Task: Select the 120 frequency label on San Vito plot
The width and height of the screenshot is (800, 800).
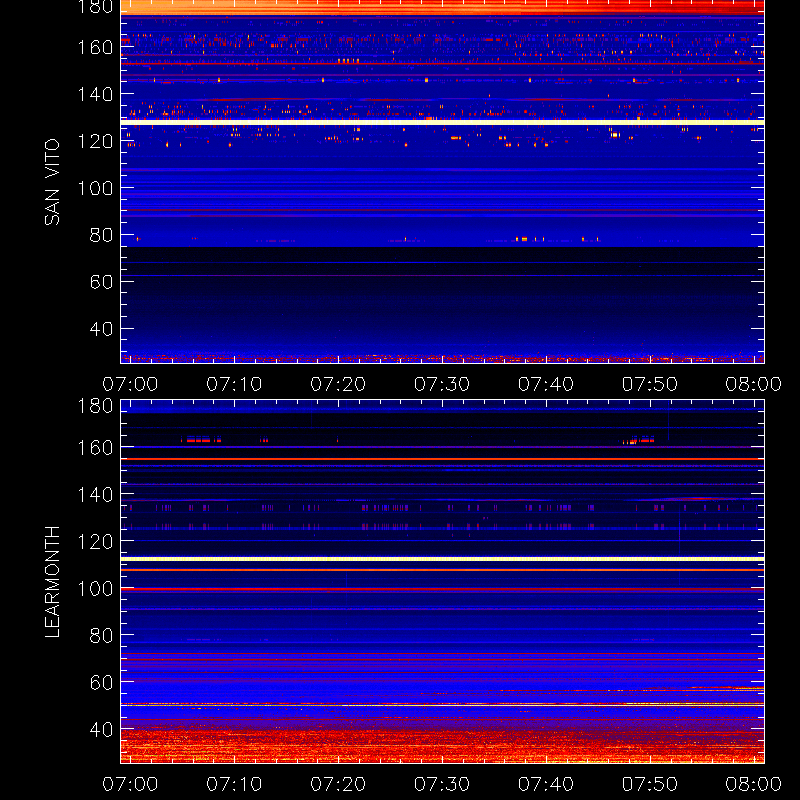Action: pos(95,141)
